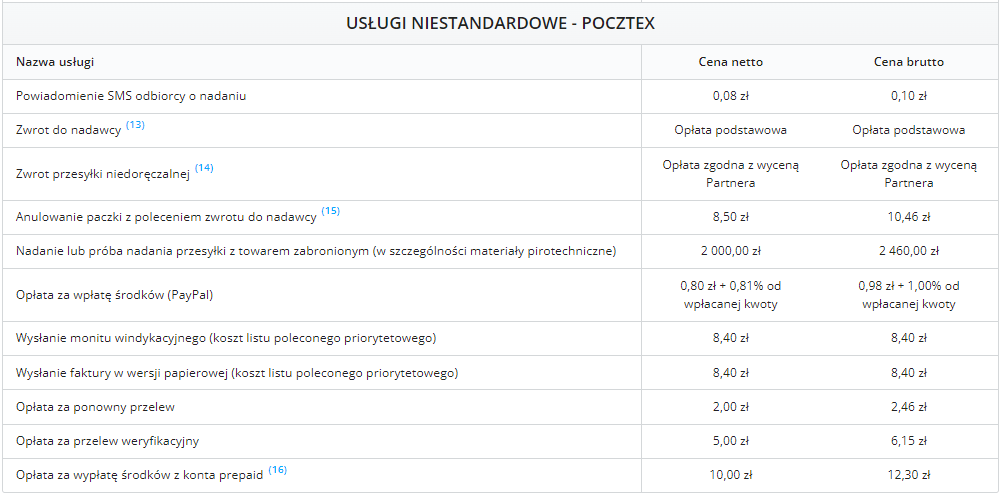The image size is (1002, 497).
Task: Select the Cena netto column header
Action: click(x=730, y=62)
